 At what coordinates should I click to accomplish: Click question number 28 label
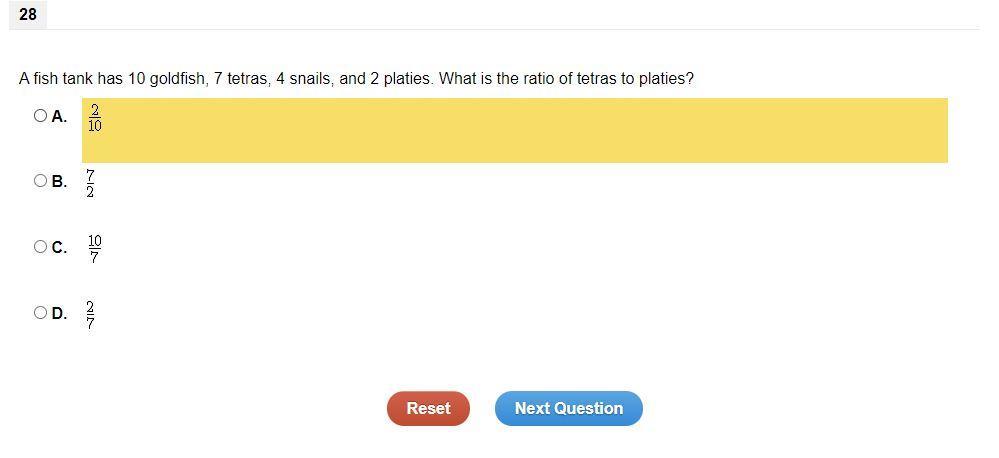click(27, 15)
